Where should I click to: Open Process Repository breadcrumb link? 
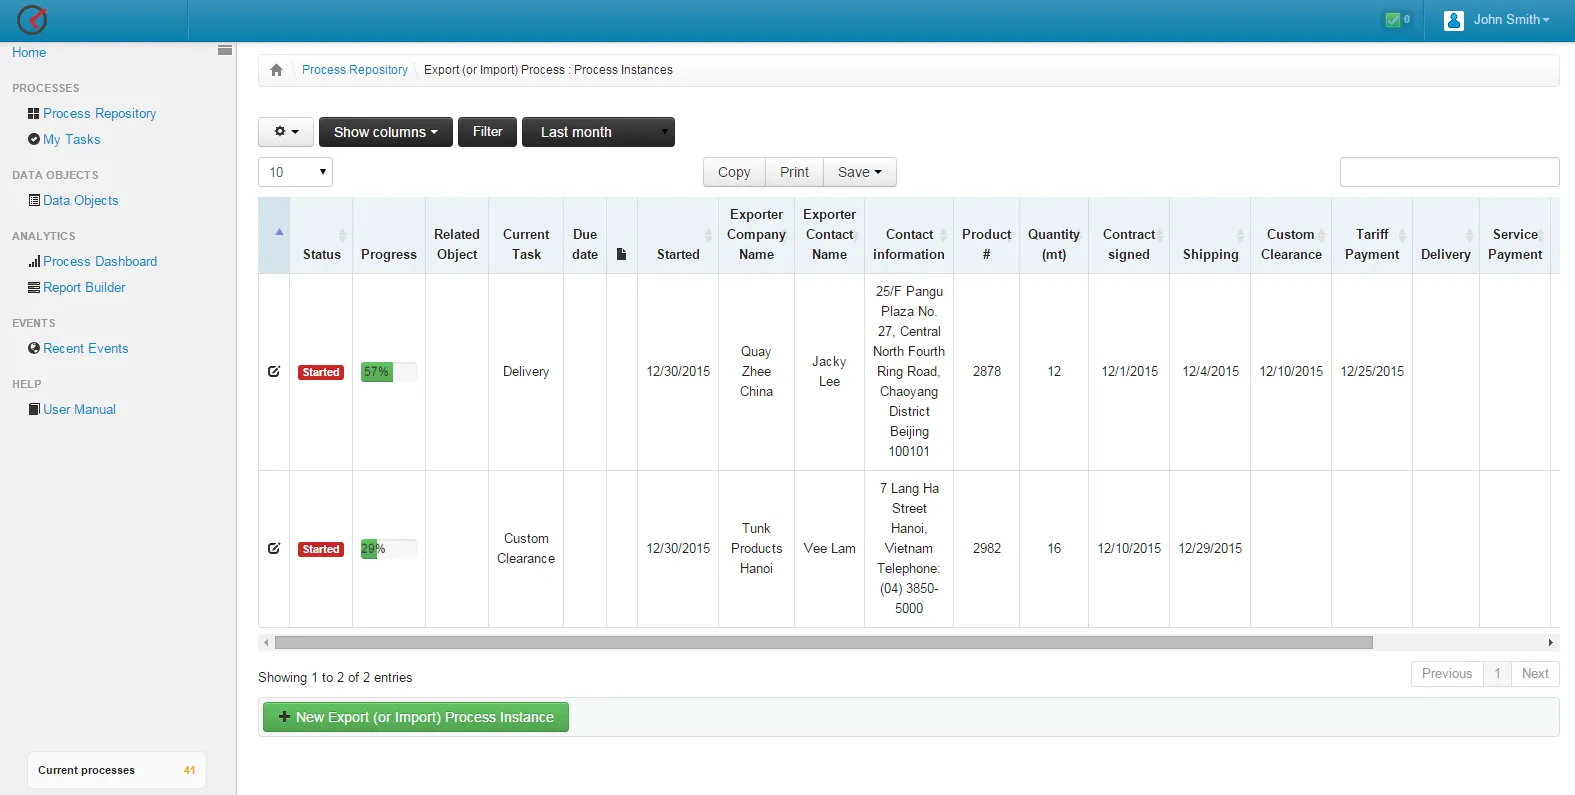(x=355, y=70)
